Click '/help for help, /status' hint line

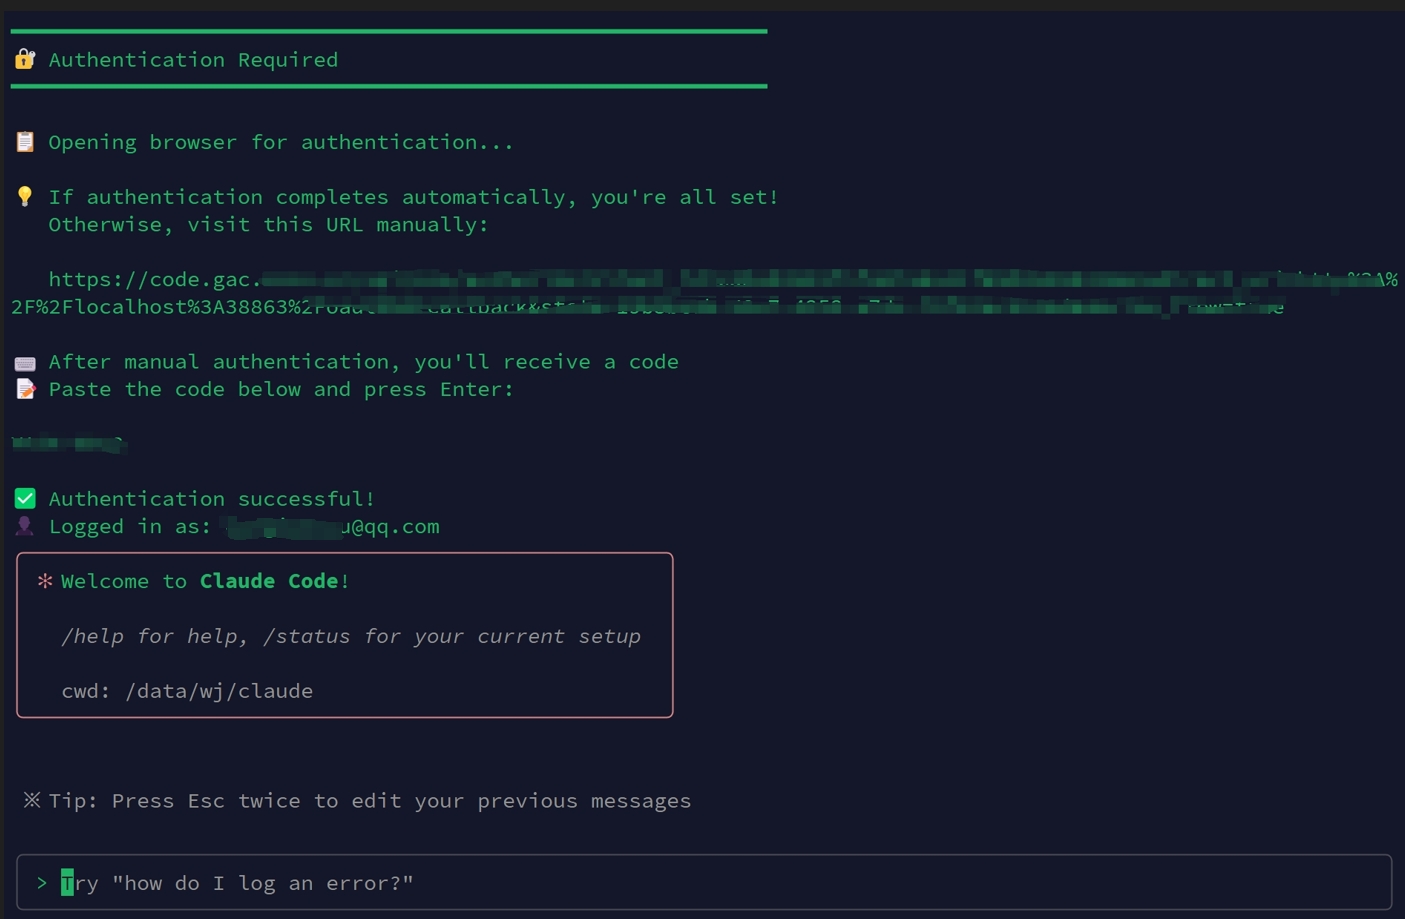351,636
